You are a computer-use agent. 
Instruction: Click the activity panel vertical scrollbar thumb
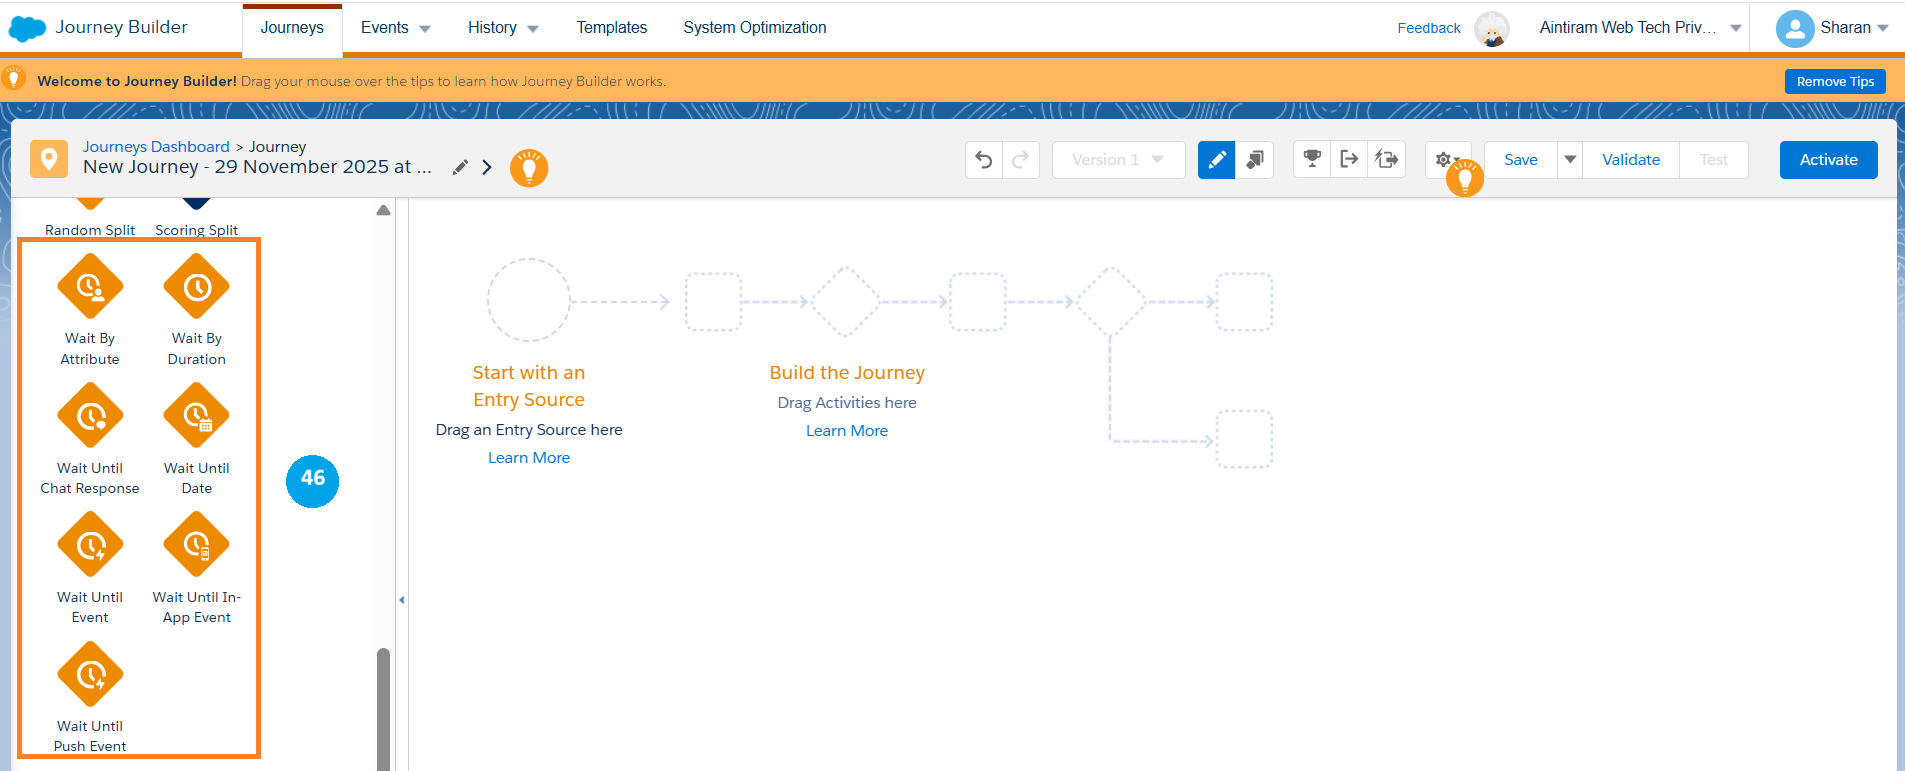click(x=383, y=708)
